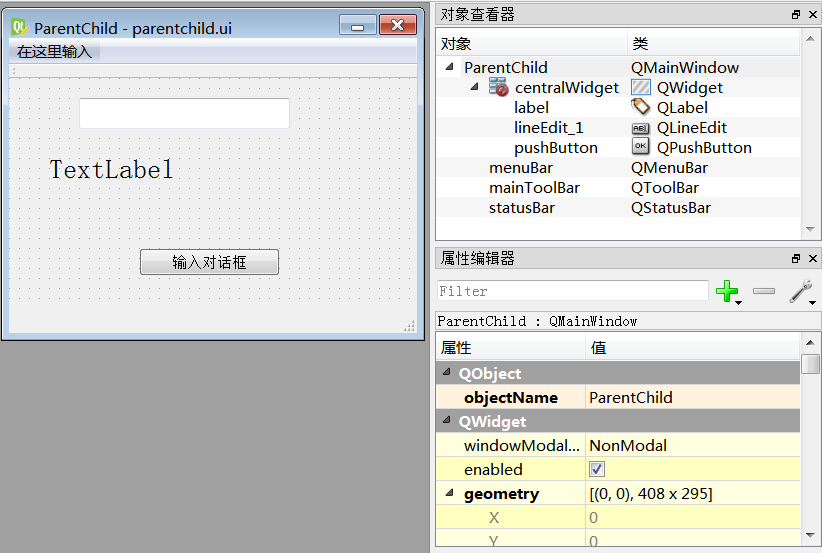Close the Object Inspector panel
The height and width of the screenshot is (553, 822).
tap(813, 15)
